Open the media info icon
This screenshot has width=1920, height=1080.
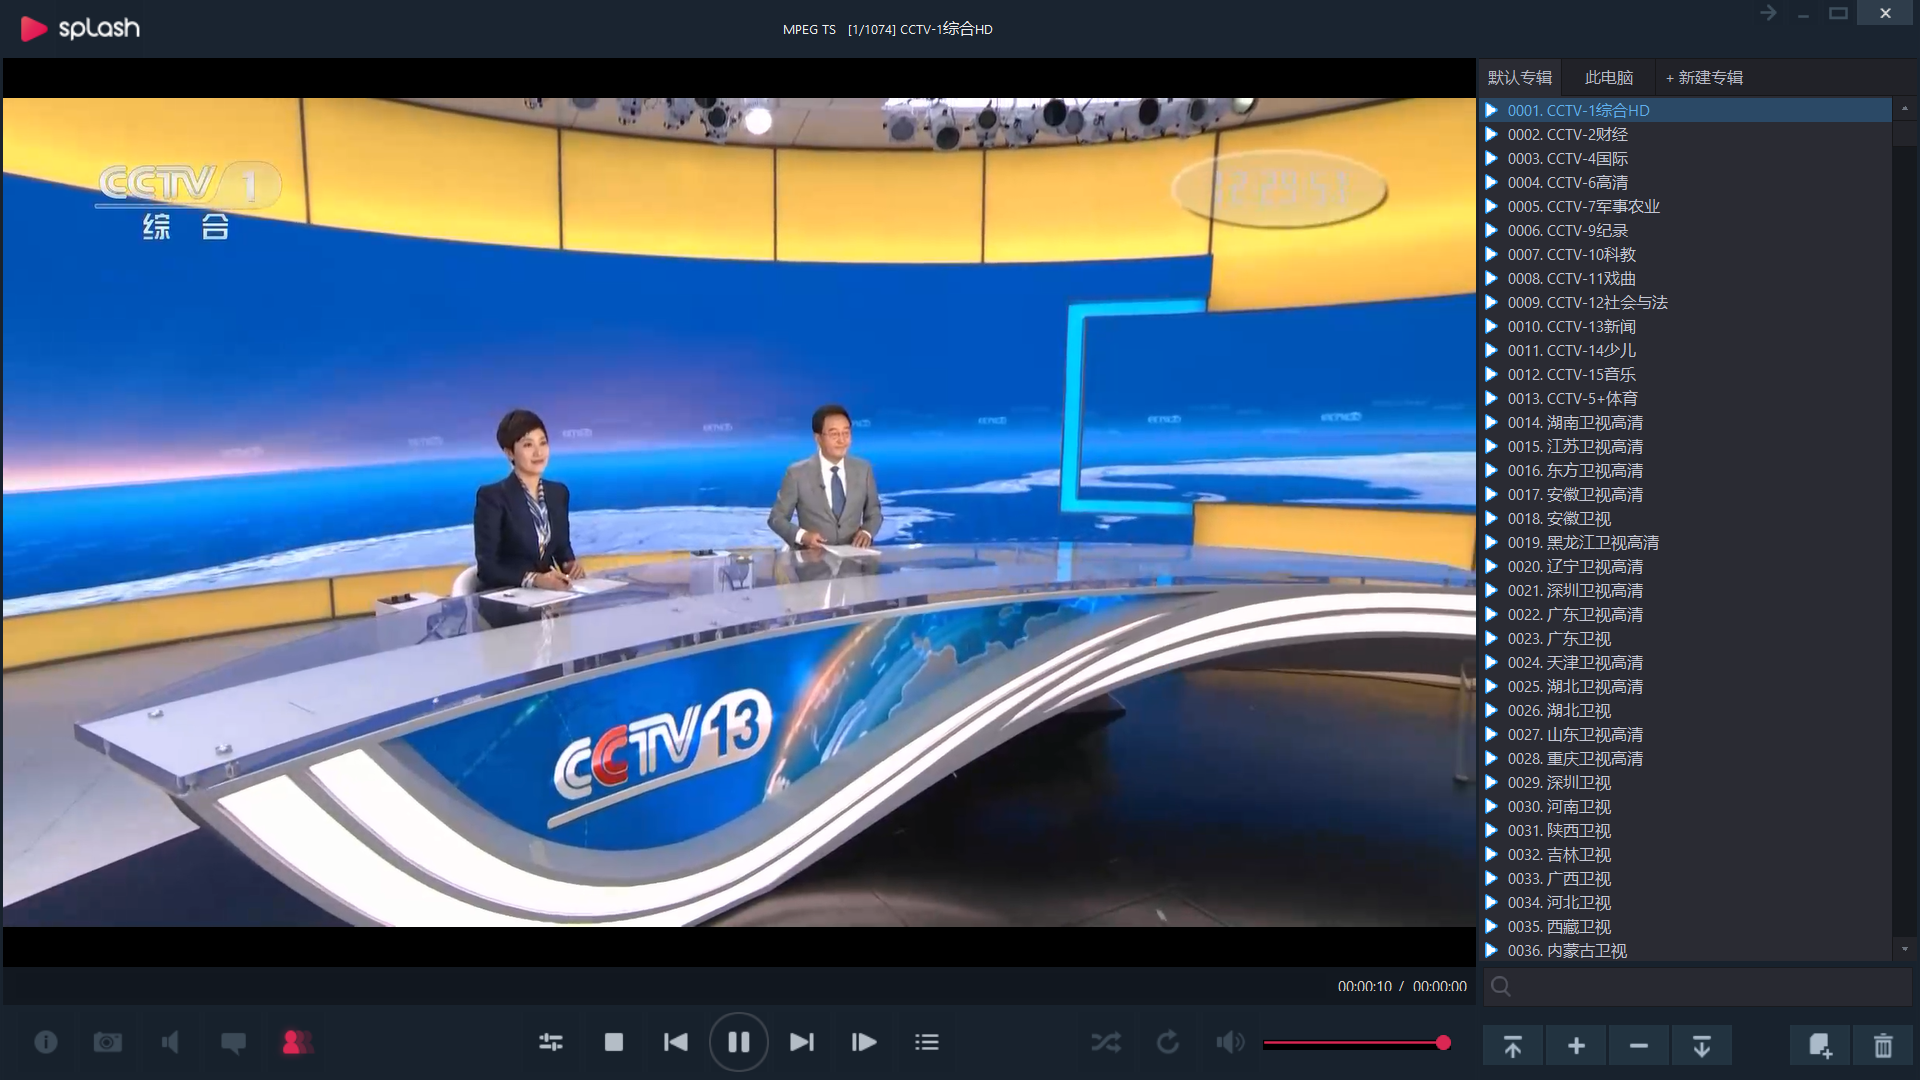coord(46,1043)
